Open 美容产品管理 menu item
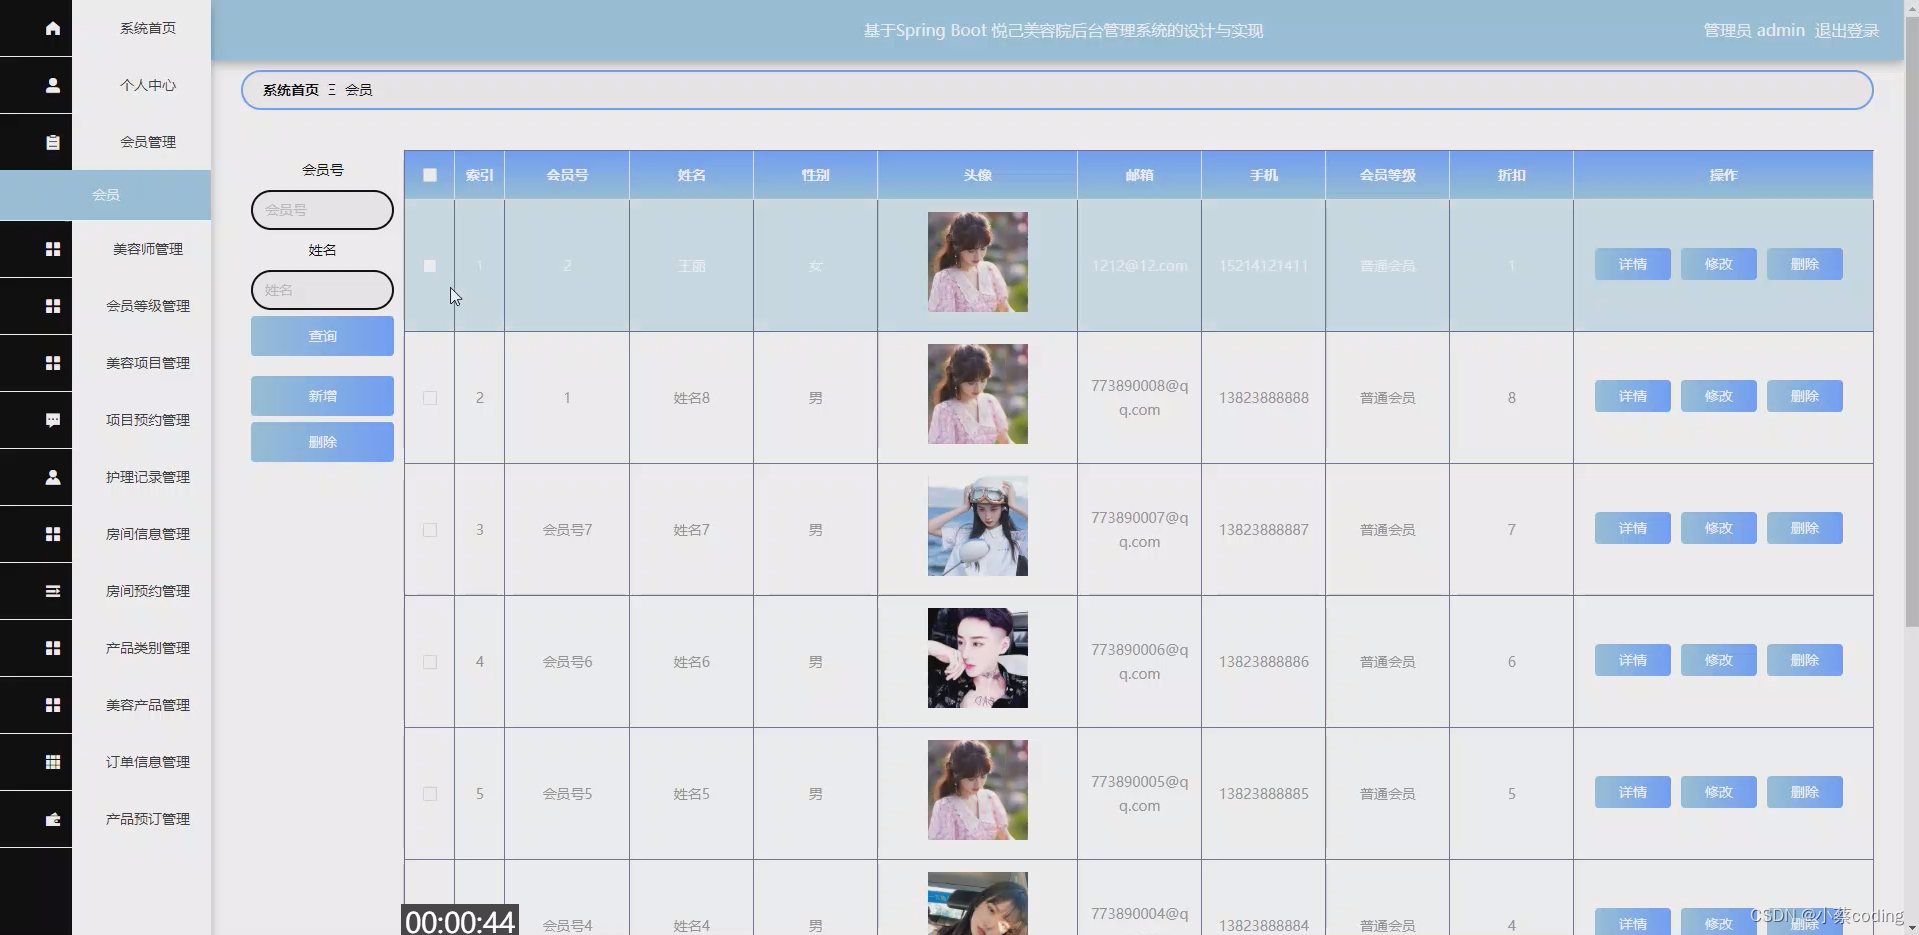The height and width of the screenshot is (935, 1919). tap(148, 705)
